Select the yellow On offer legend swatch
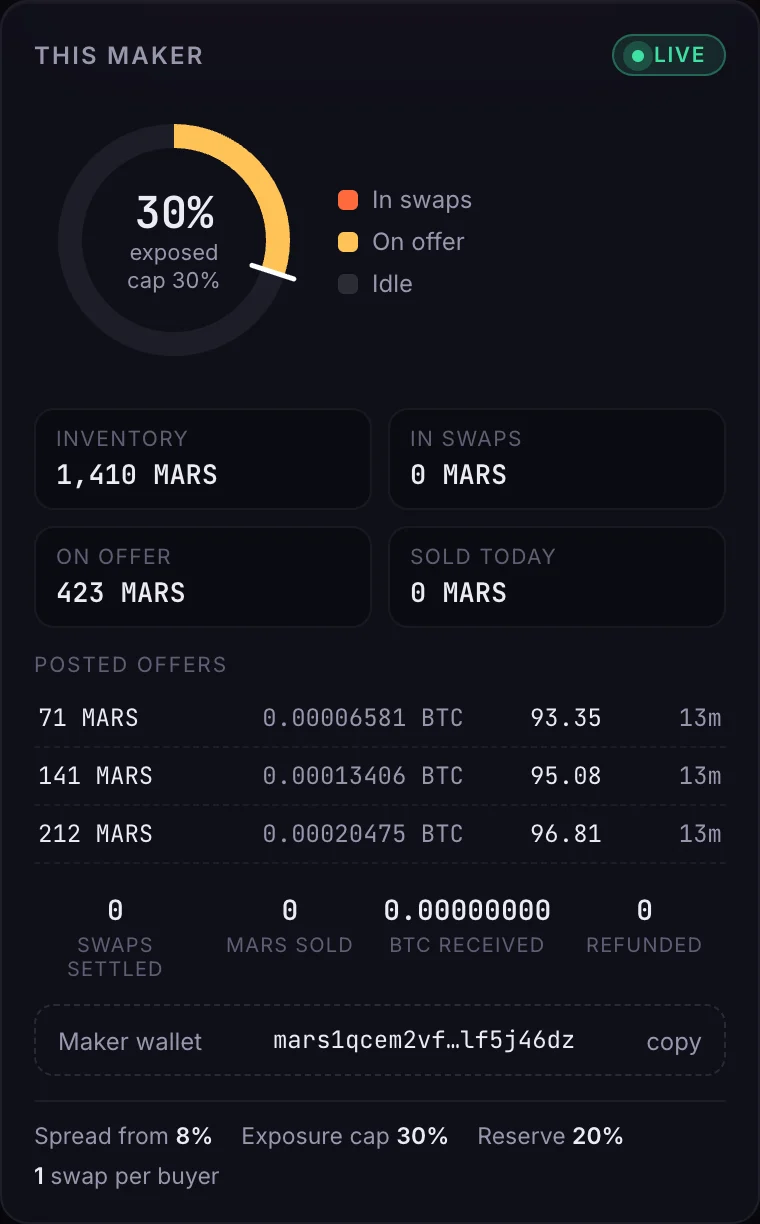760x1224 pixels. 348,242
